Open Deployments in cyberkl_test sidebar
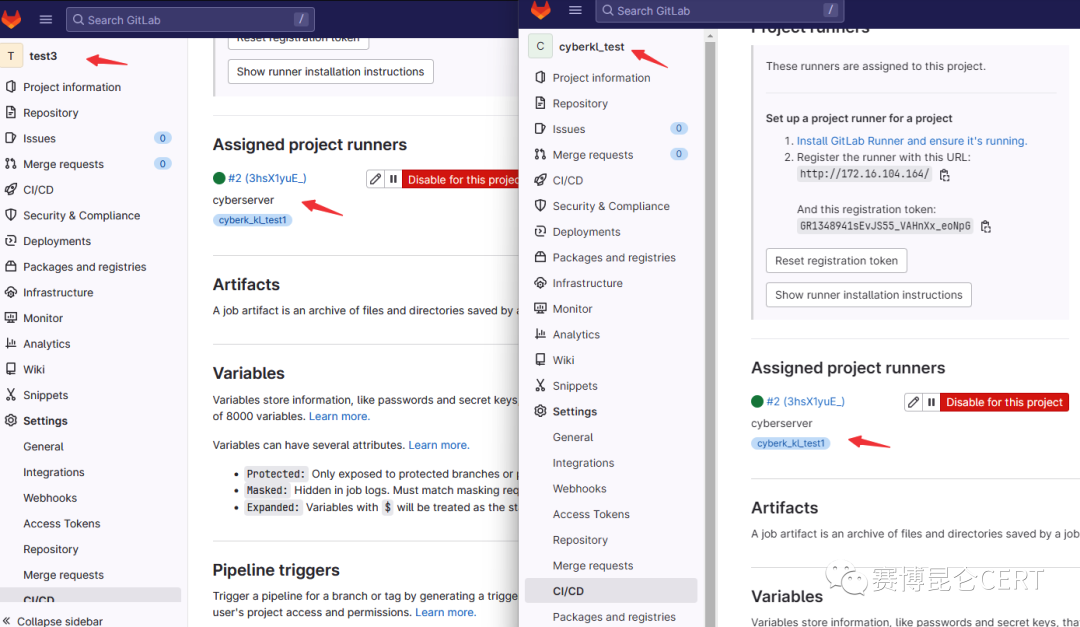Image resolution: width=1080 pixels, height=627 pixels. point(586,232)
